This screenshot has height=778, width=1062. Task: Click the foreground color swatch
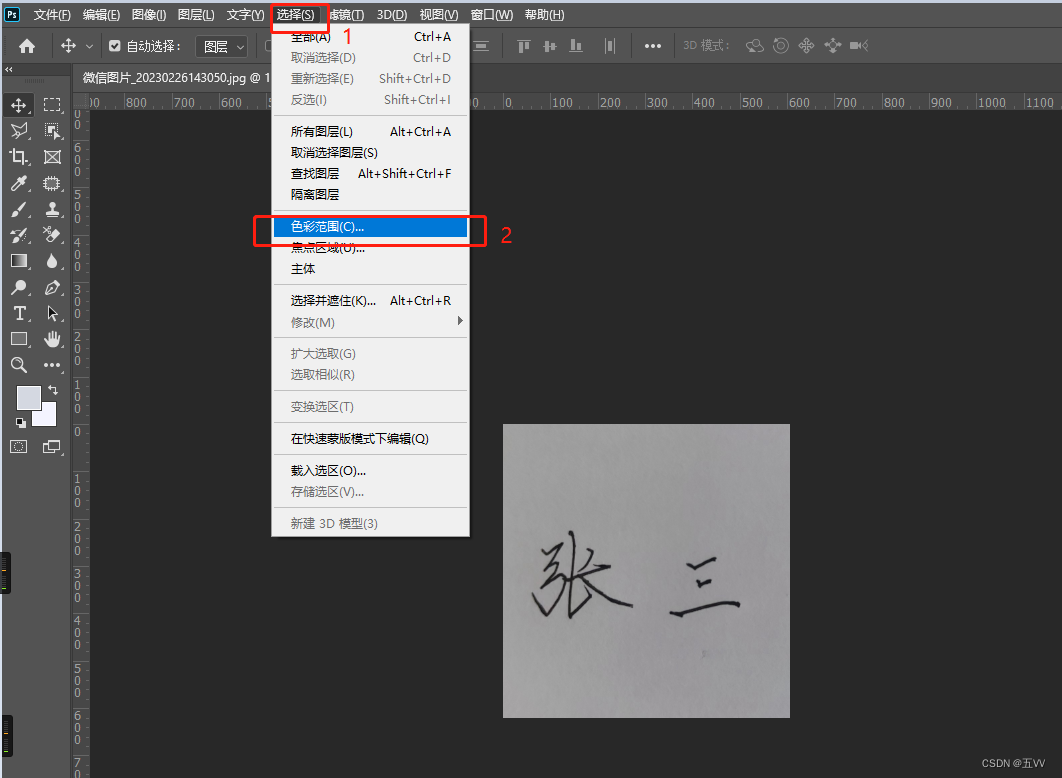(x=28, y=397)
